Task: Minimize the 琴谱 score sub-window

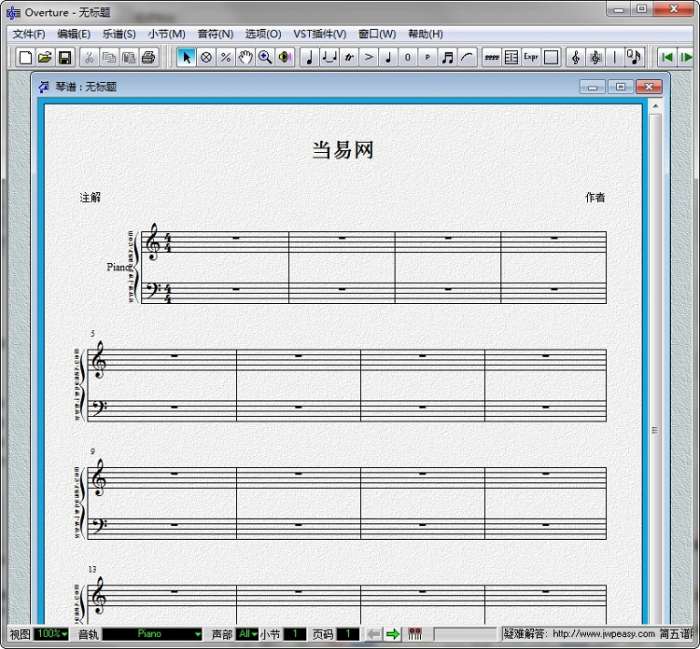Action: [x=592, y=87]
